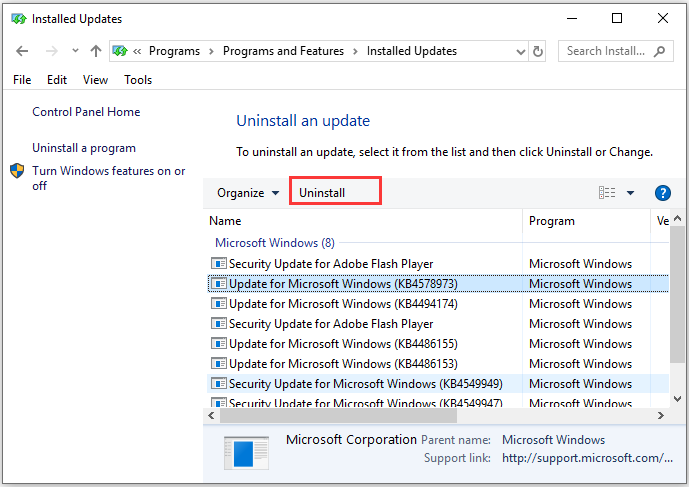Click the search magnifier icon
The height and width of the screenshot is (487, 689).
661,51
